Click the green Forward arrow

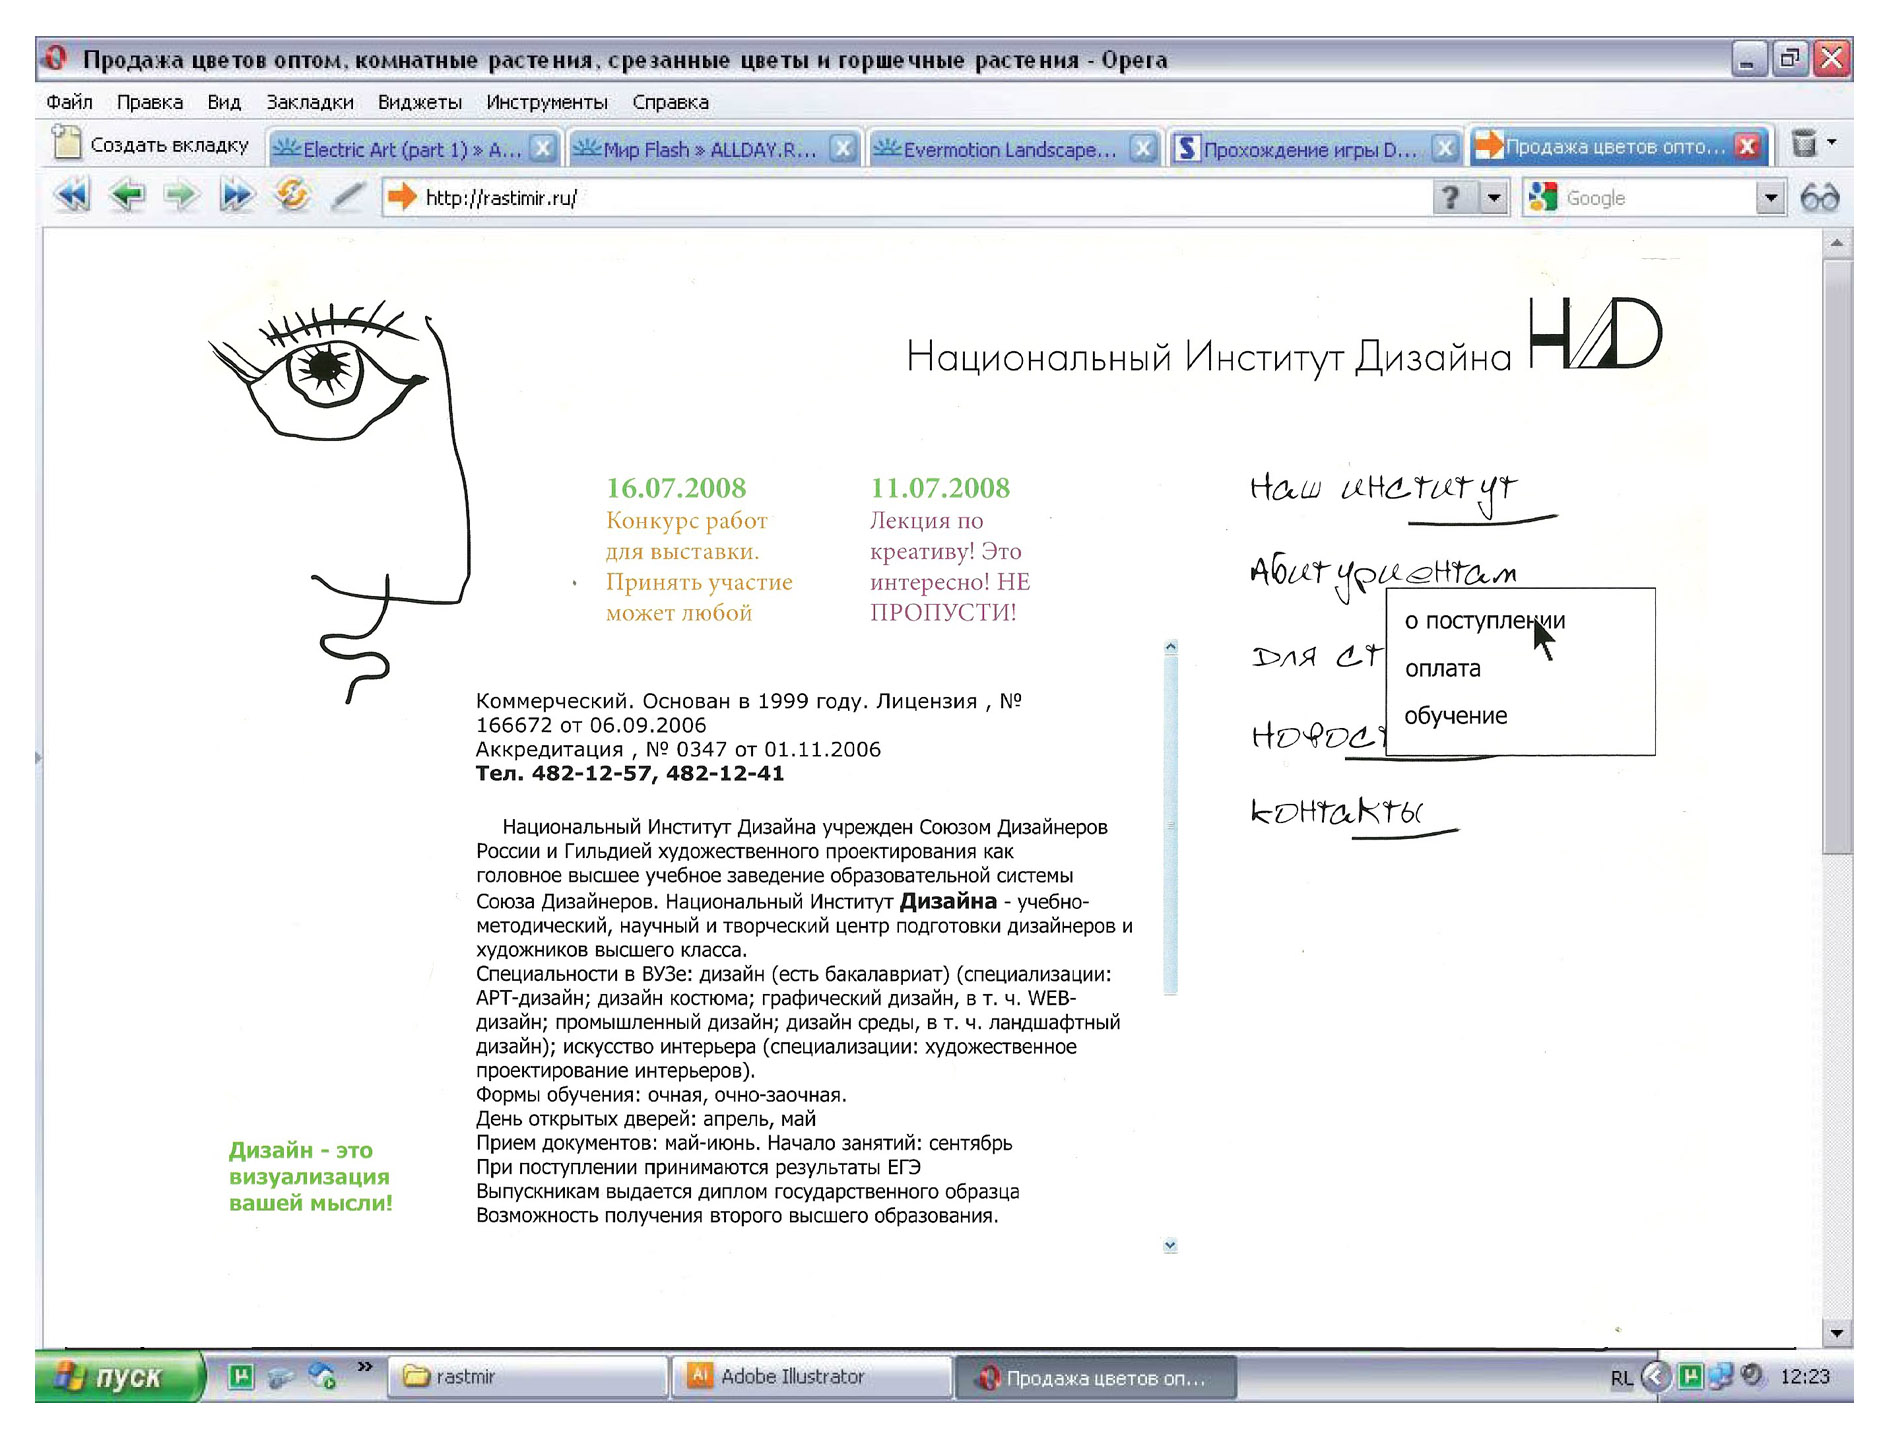coord(181,195)
